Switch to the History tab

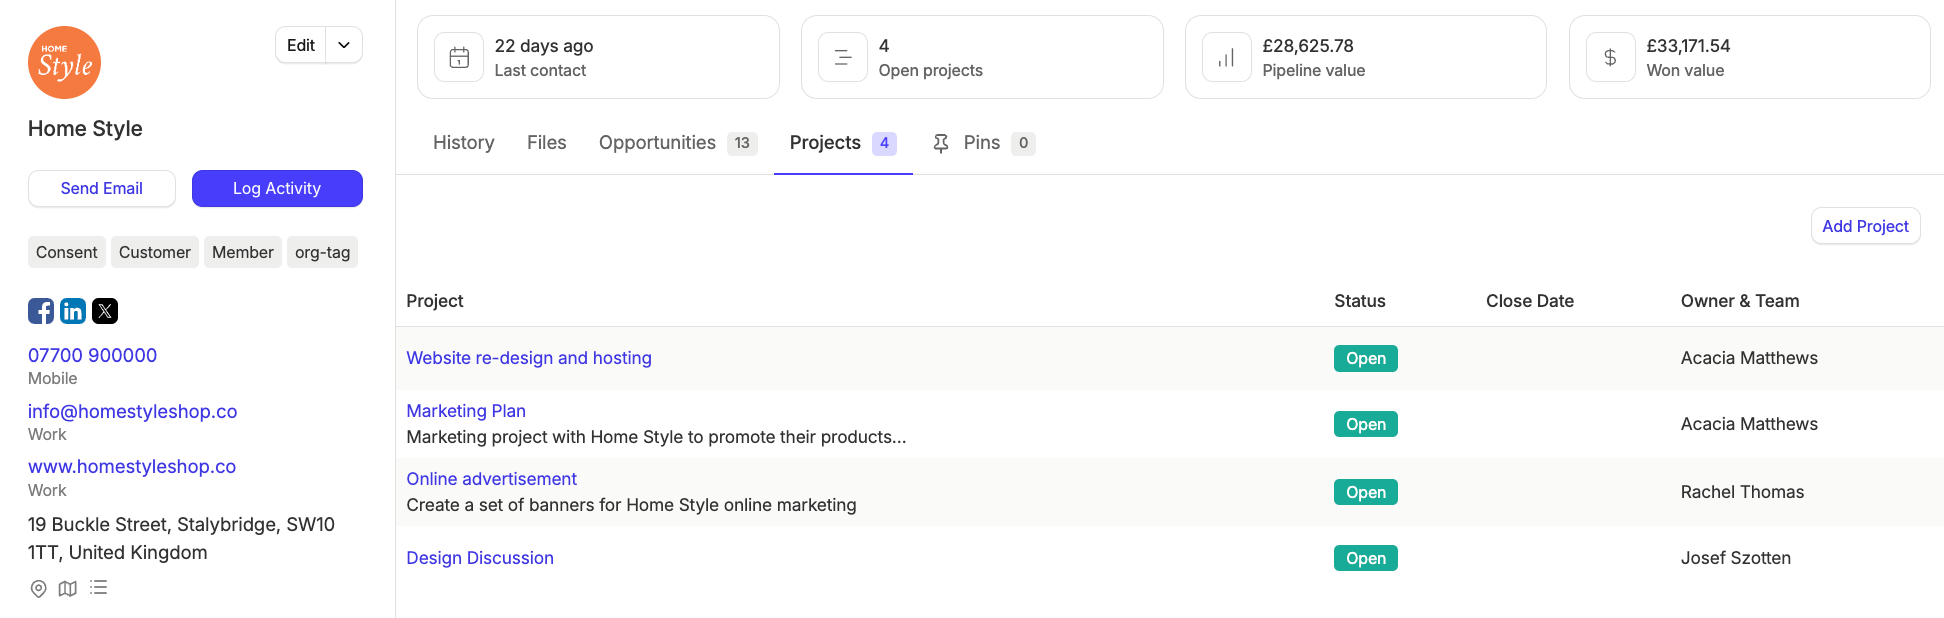pyautogui.click(x=464, y=143)
